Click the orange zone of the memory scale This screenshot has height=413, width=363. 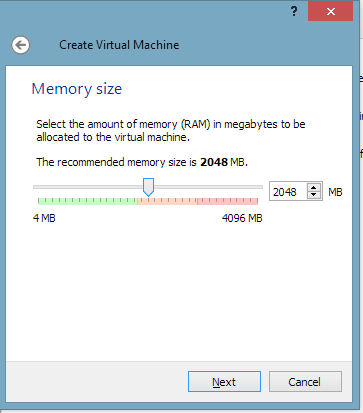(167, 201)
